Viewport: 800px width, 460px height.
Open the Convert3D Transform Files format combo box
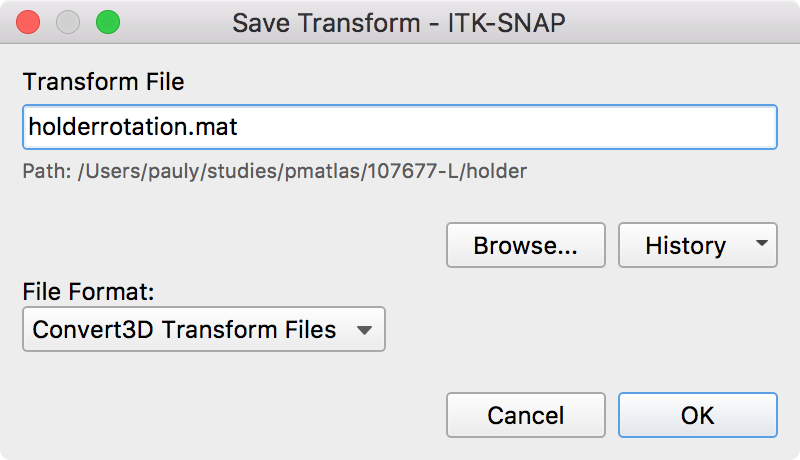[204, 329]
